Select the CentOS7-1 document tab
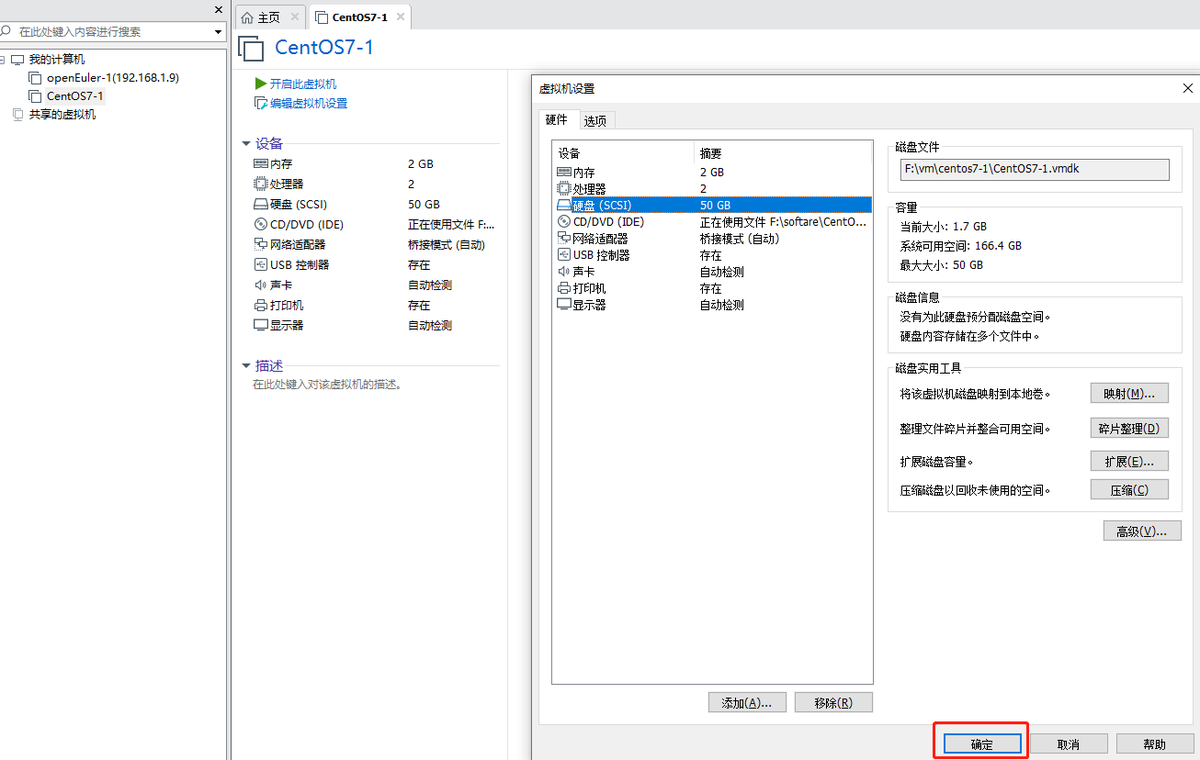Image resolution: width=1200 pixels, height=760 pixels. [x=360, y=17]
